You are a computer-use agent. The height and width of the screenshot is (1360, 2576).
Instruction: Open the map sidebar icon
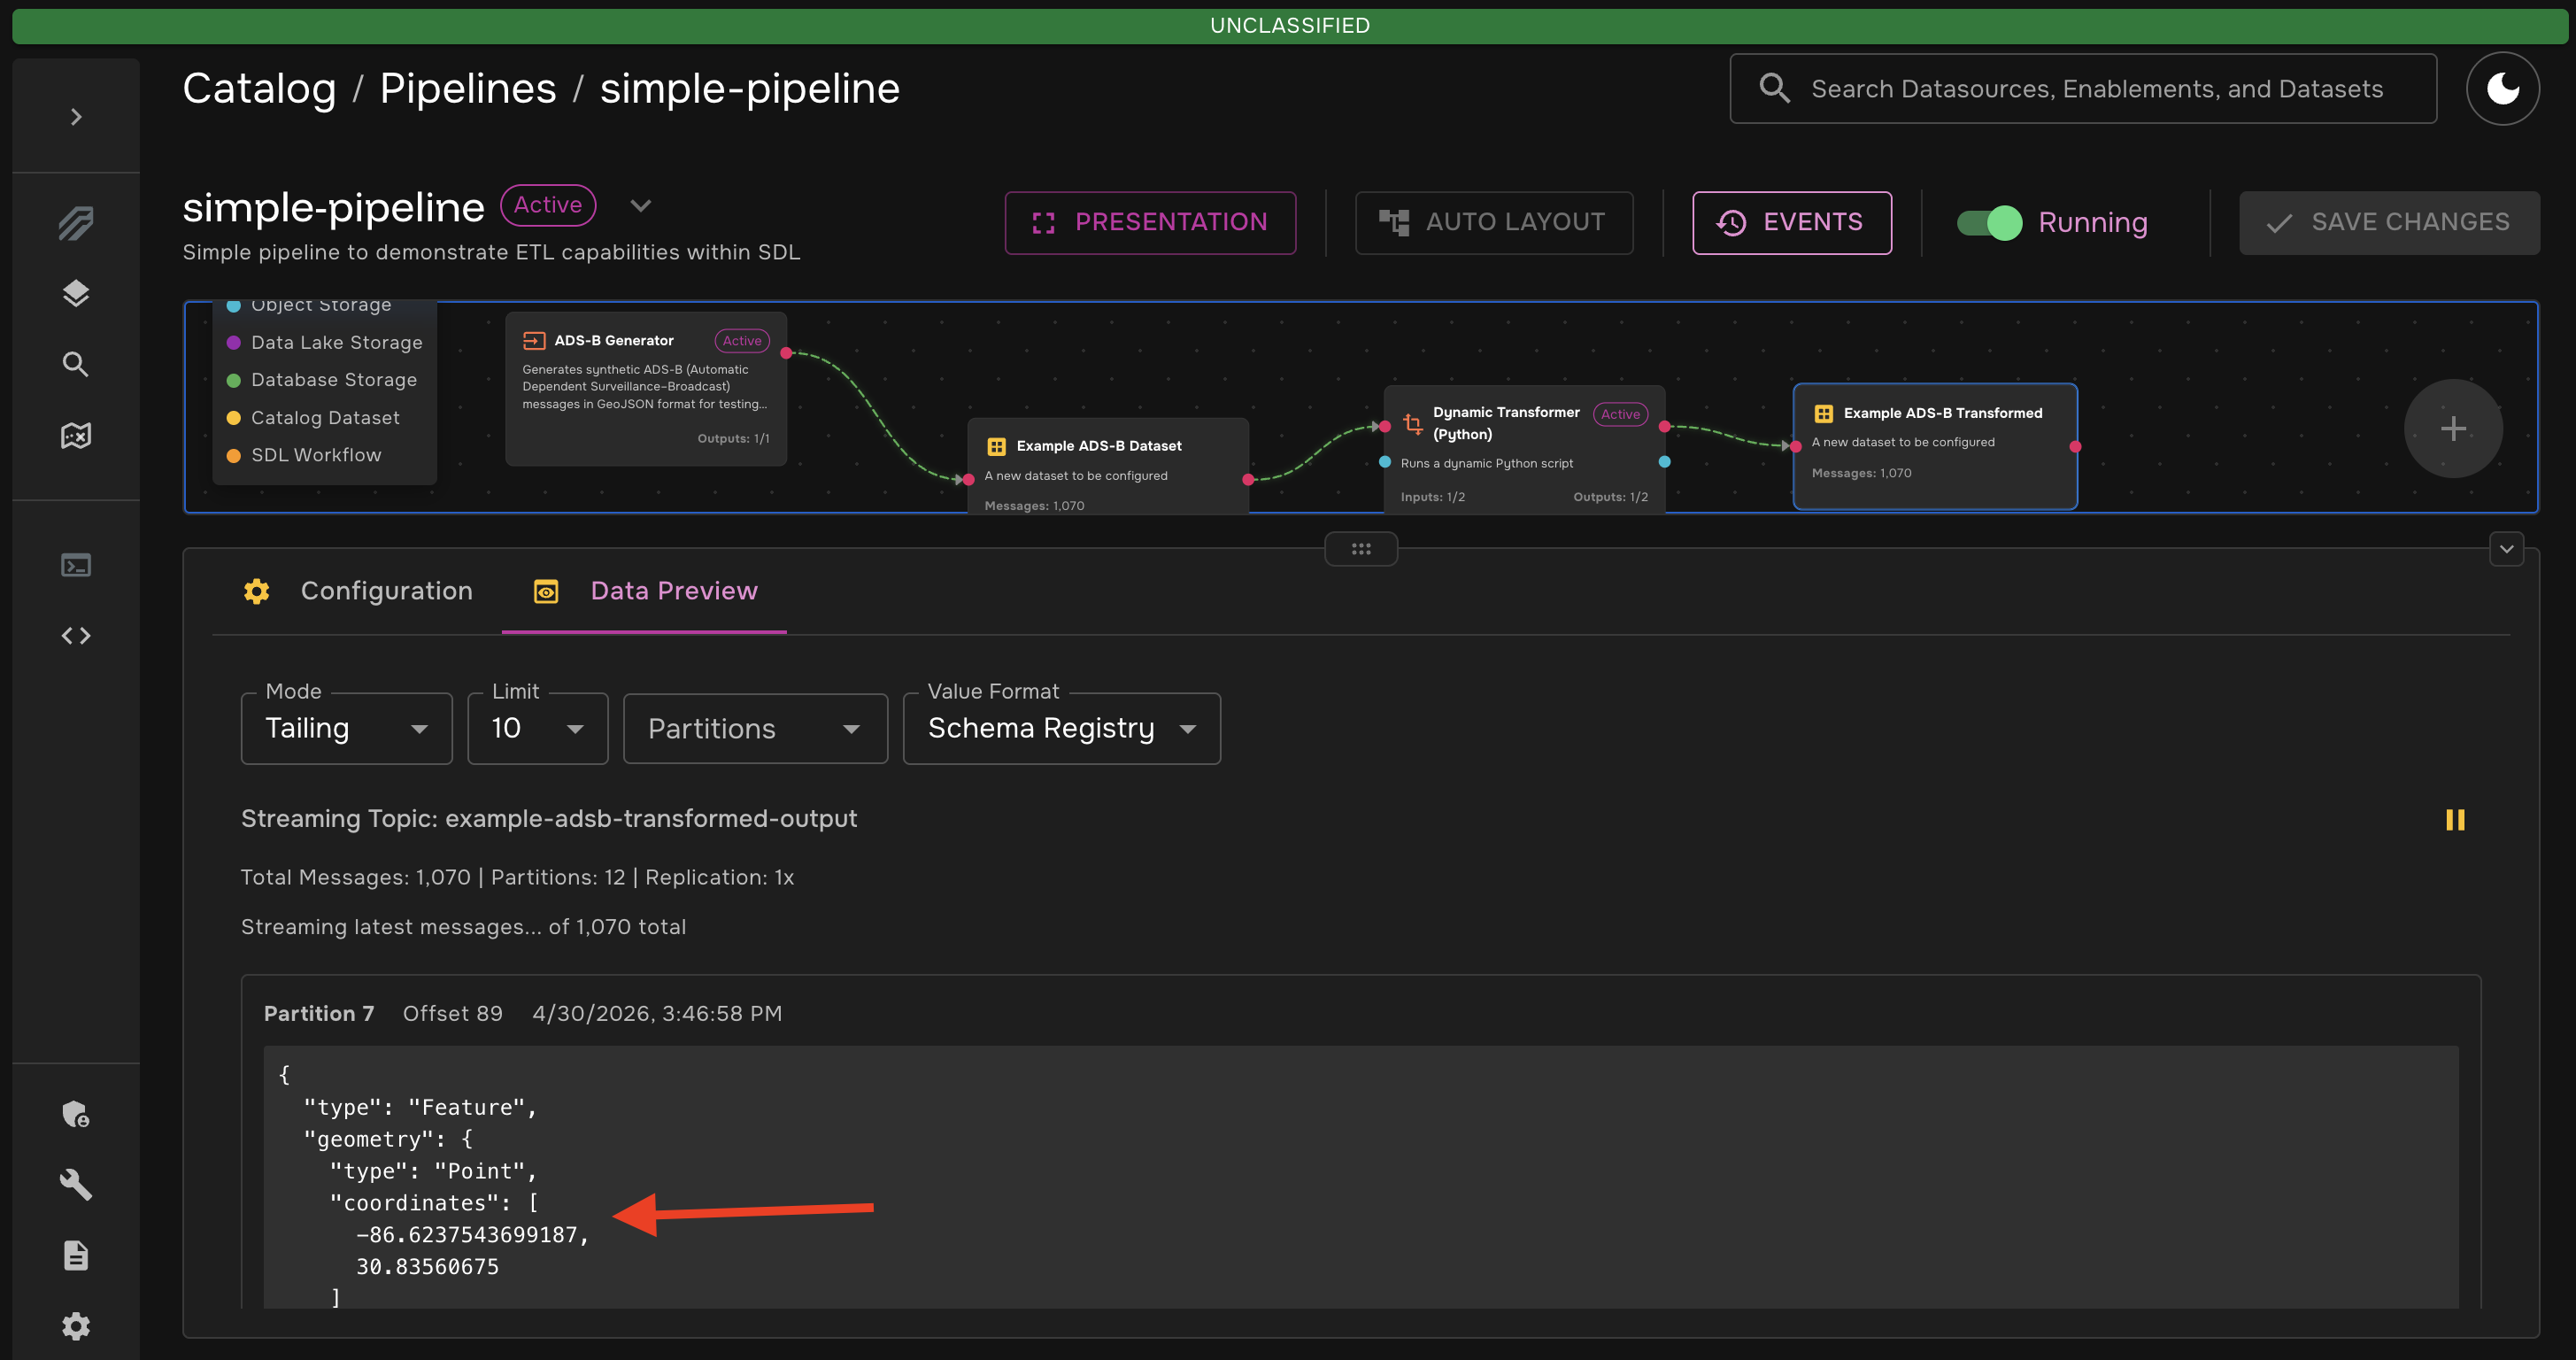click(76, 435)
